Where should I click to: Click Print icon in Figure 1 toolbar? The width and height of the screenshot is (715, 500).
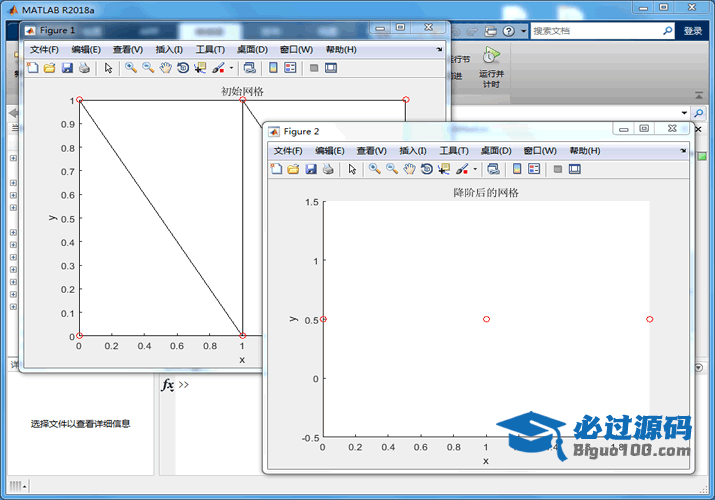coord(84,68)
